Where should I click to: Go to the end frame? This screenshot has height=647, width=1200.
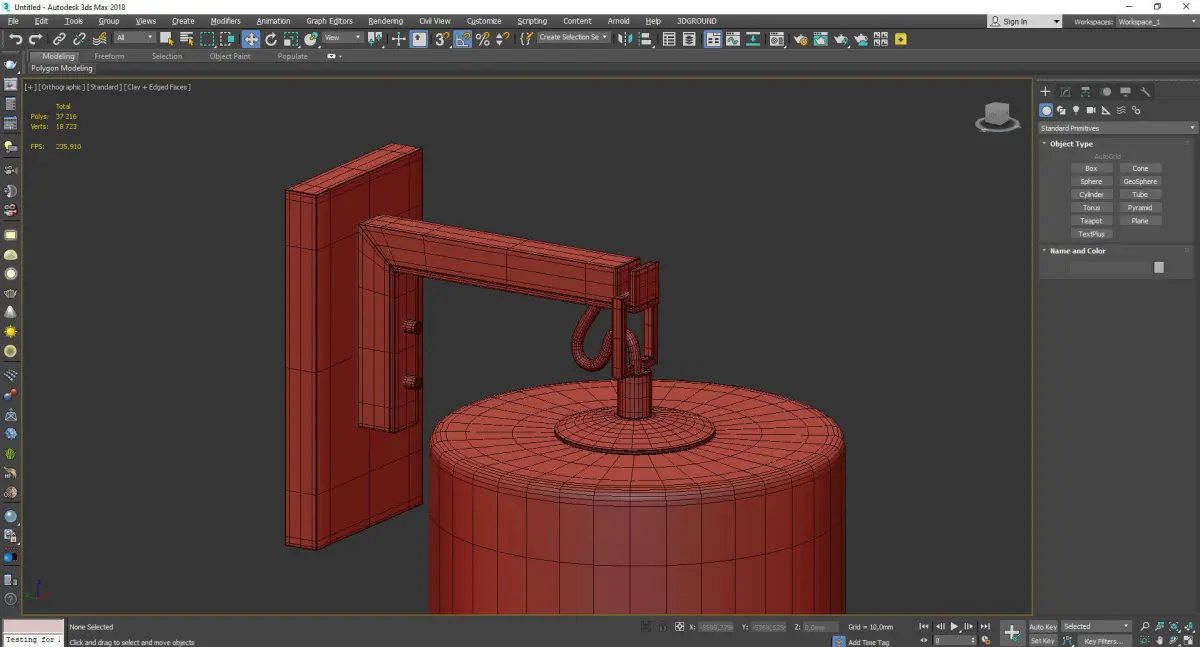(x=985, y=626)
